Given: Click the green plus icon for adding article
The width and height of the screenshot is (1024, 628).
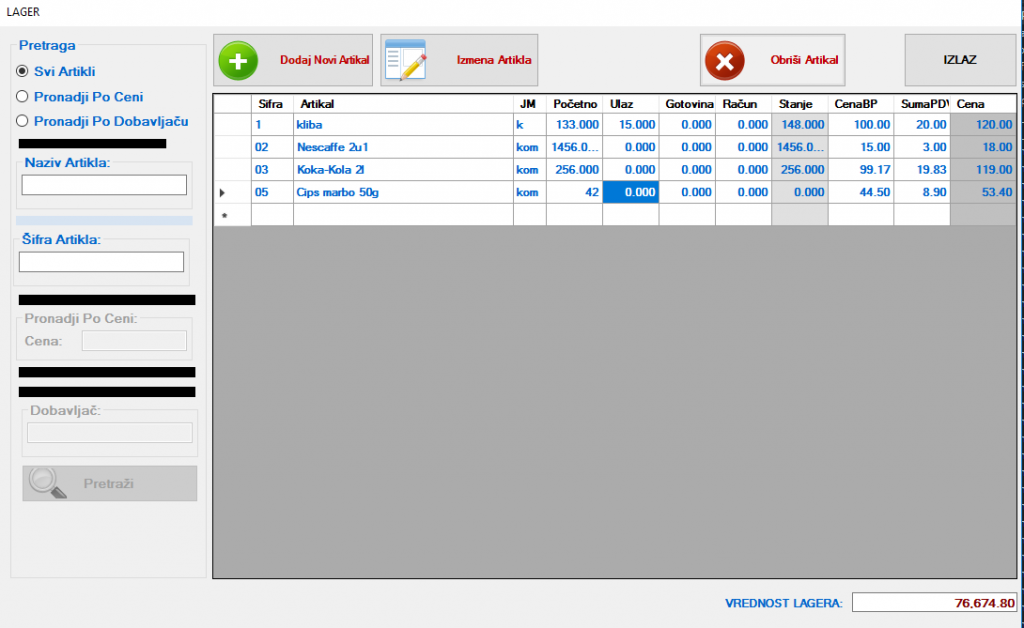Looking at the screenshot, I should coord(238,60).
